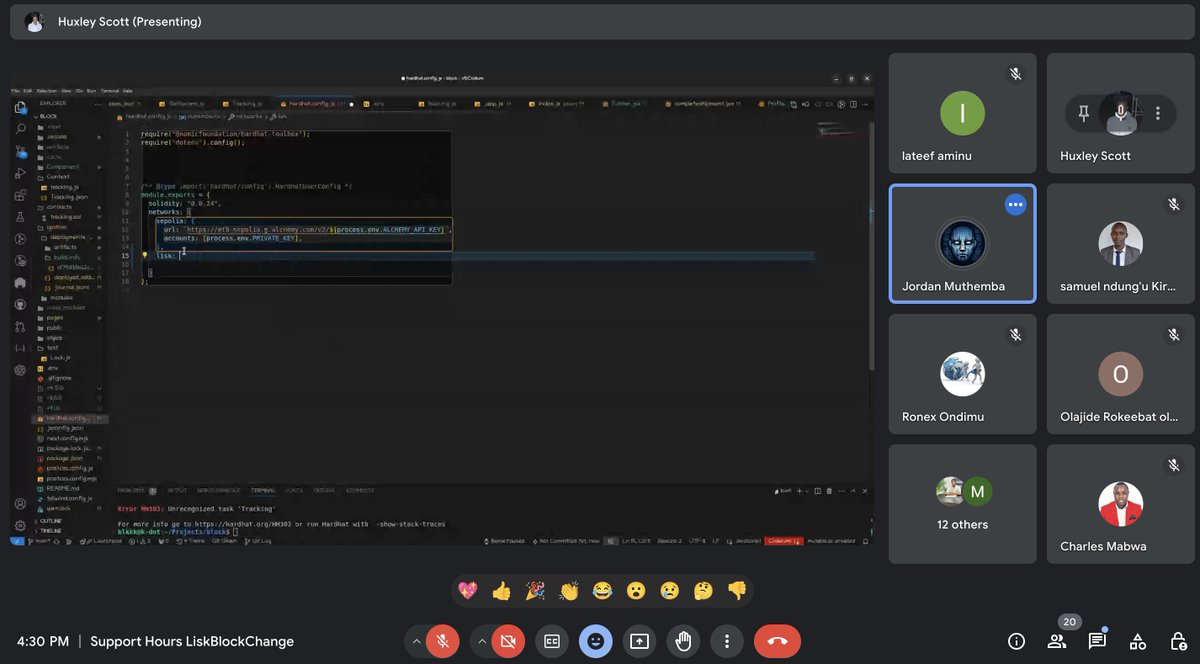Pin Huxley Scott's tile
Image resolution: width=1200 pixels, height=664 pixels.
click(1083, 114)
